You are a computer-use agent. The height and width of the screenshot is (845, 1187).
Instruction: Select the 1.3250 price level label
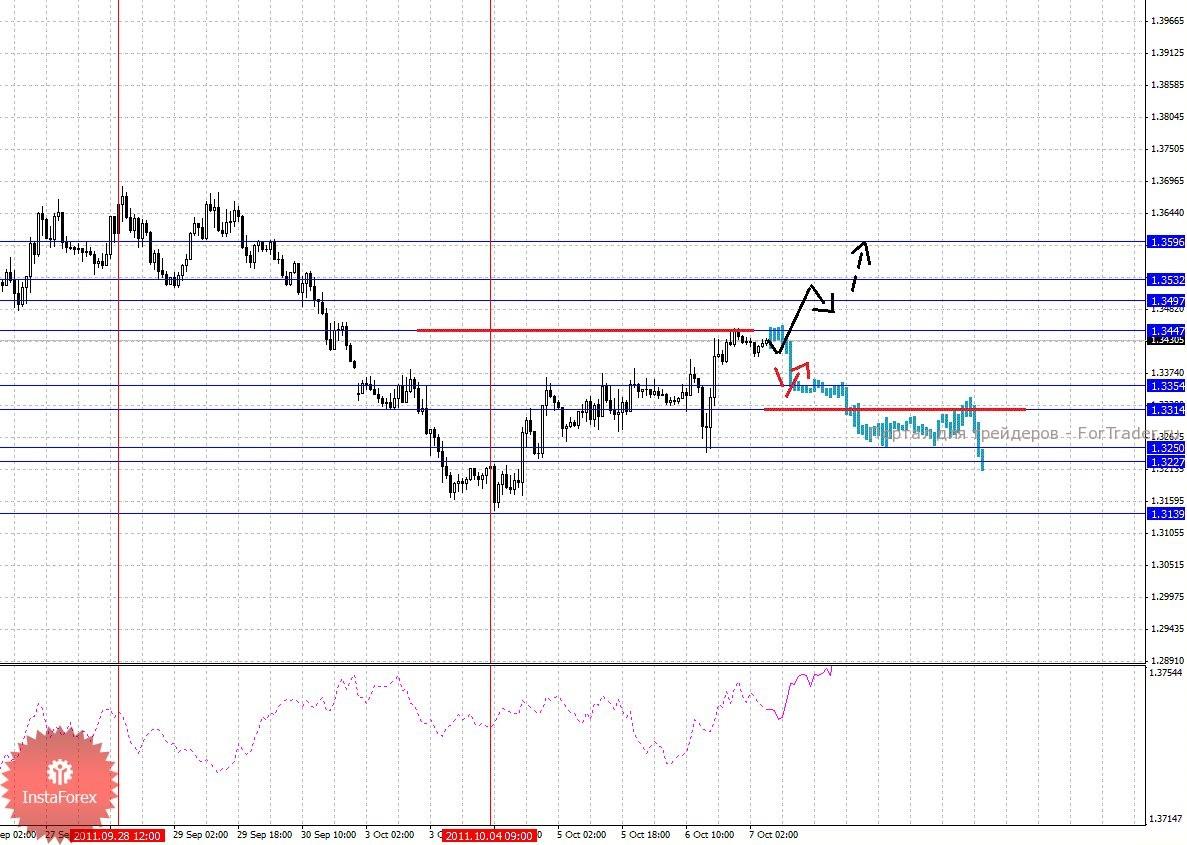1167,448
